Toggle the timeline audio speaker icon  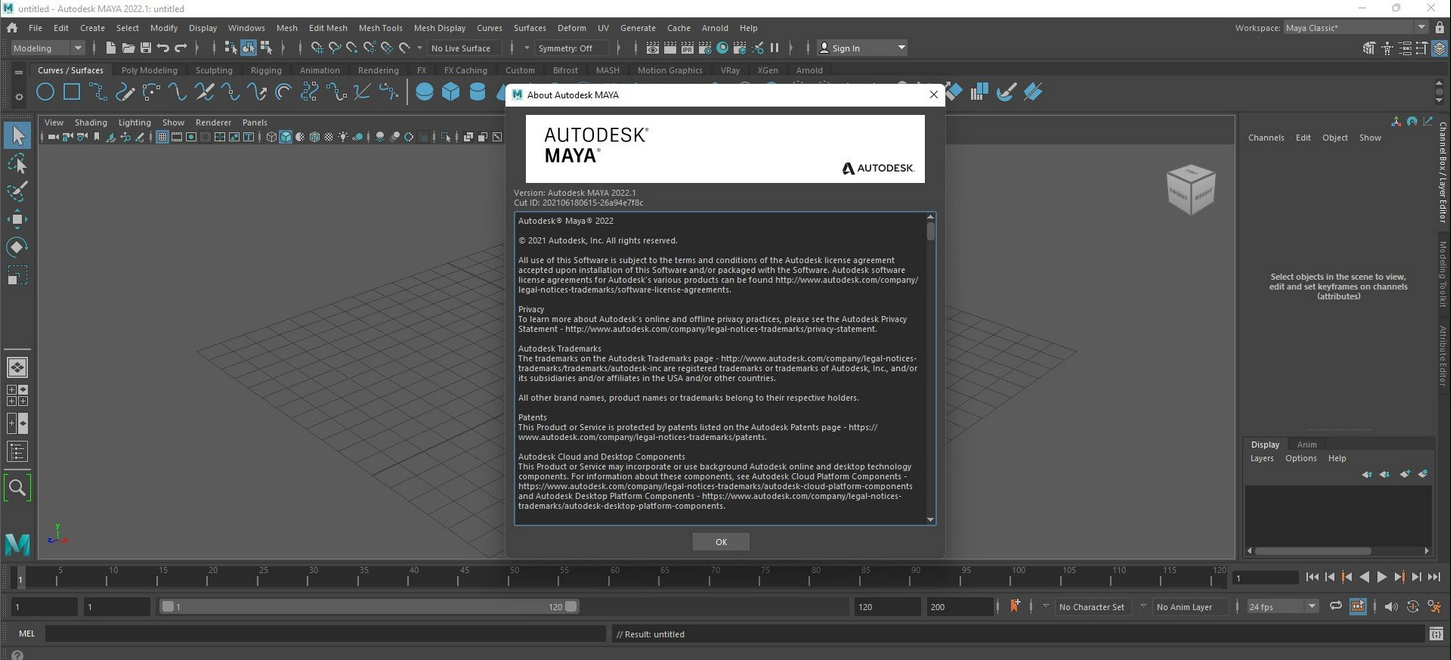pos(1390,606)
